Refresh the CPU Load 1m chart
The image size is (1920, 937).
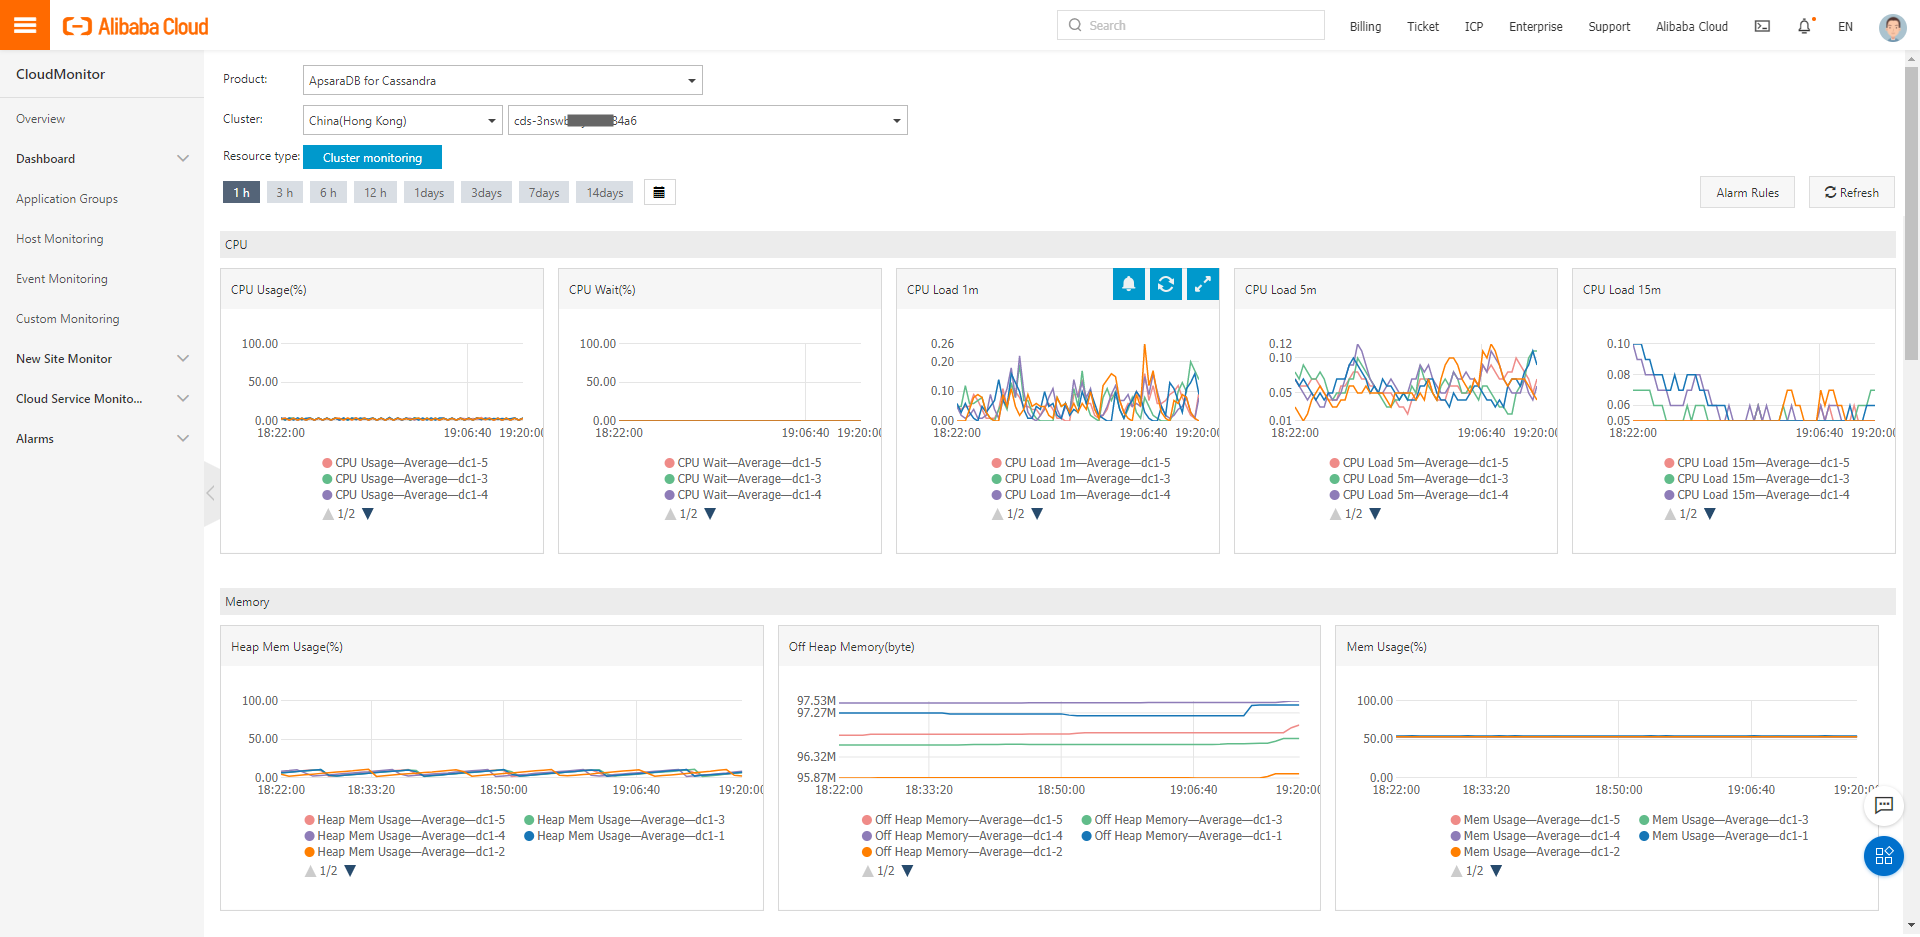[x=1166, y=284]
